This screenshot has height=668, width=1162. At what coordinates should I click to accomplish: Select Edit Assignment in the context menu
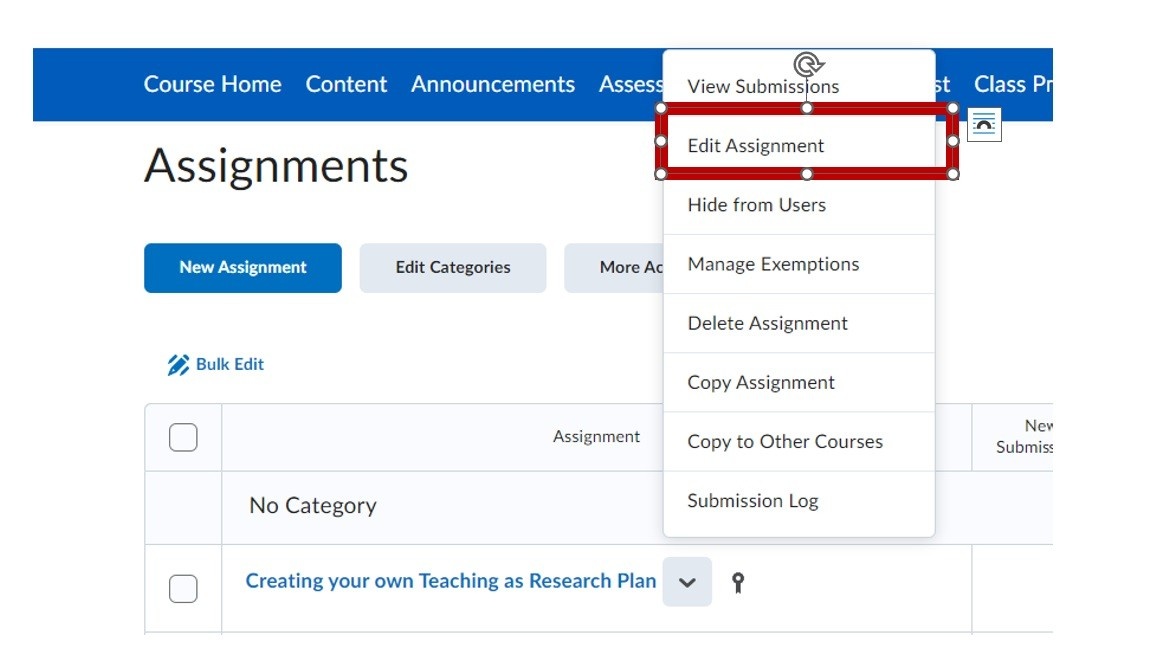[x=756, y=146]
